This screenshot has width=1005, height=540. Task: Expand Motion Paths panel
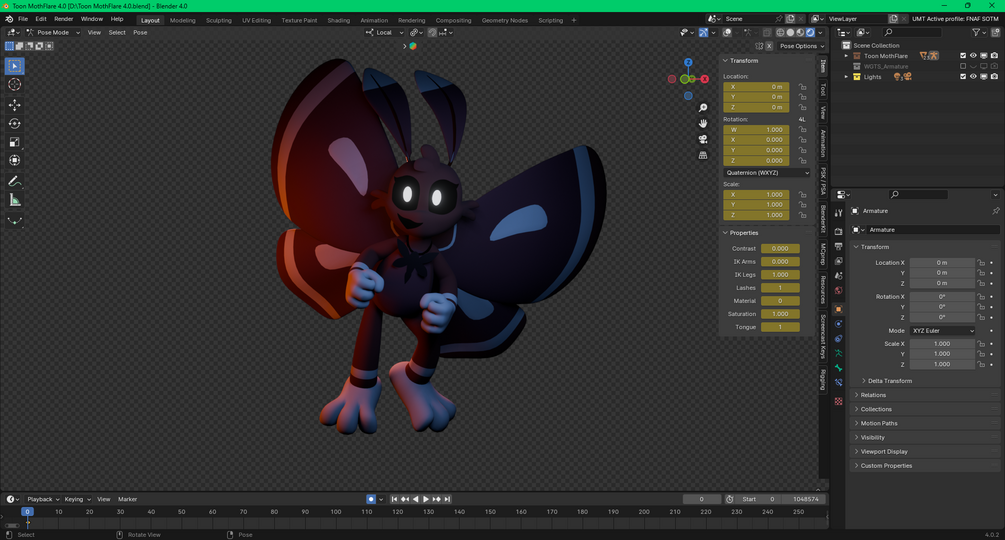[x=879, y=423]
